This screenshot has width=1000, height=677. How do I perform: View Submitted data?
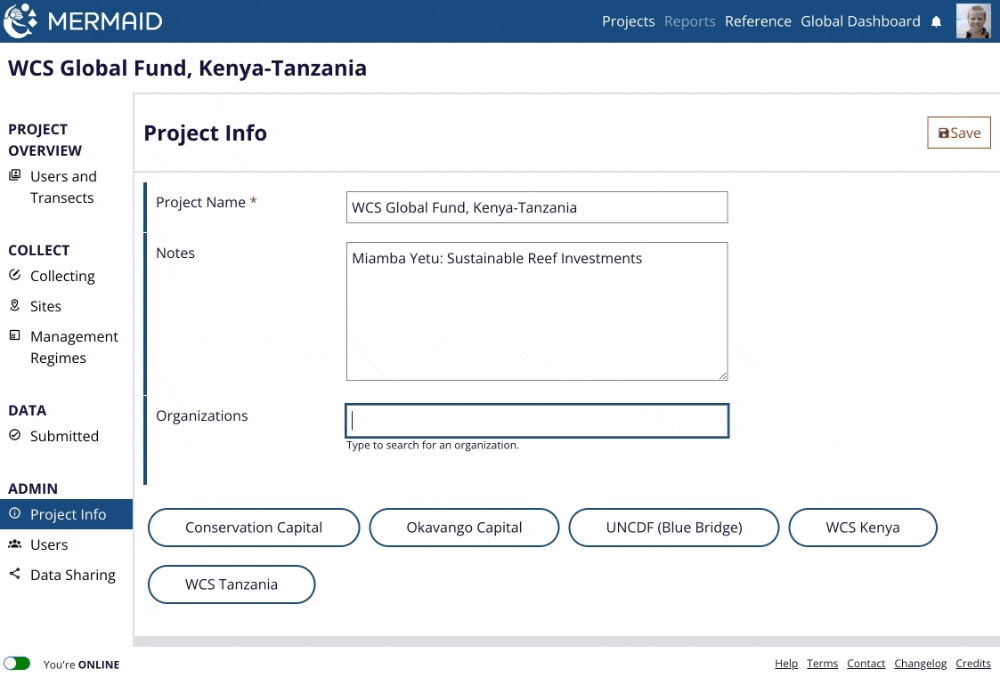pyautogui.click(x=64, y=436)
